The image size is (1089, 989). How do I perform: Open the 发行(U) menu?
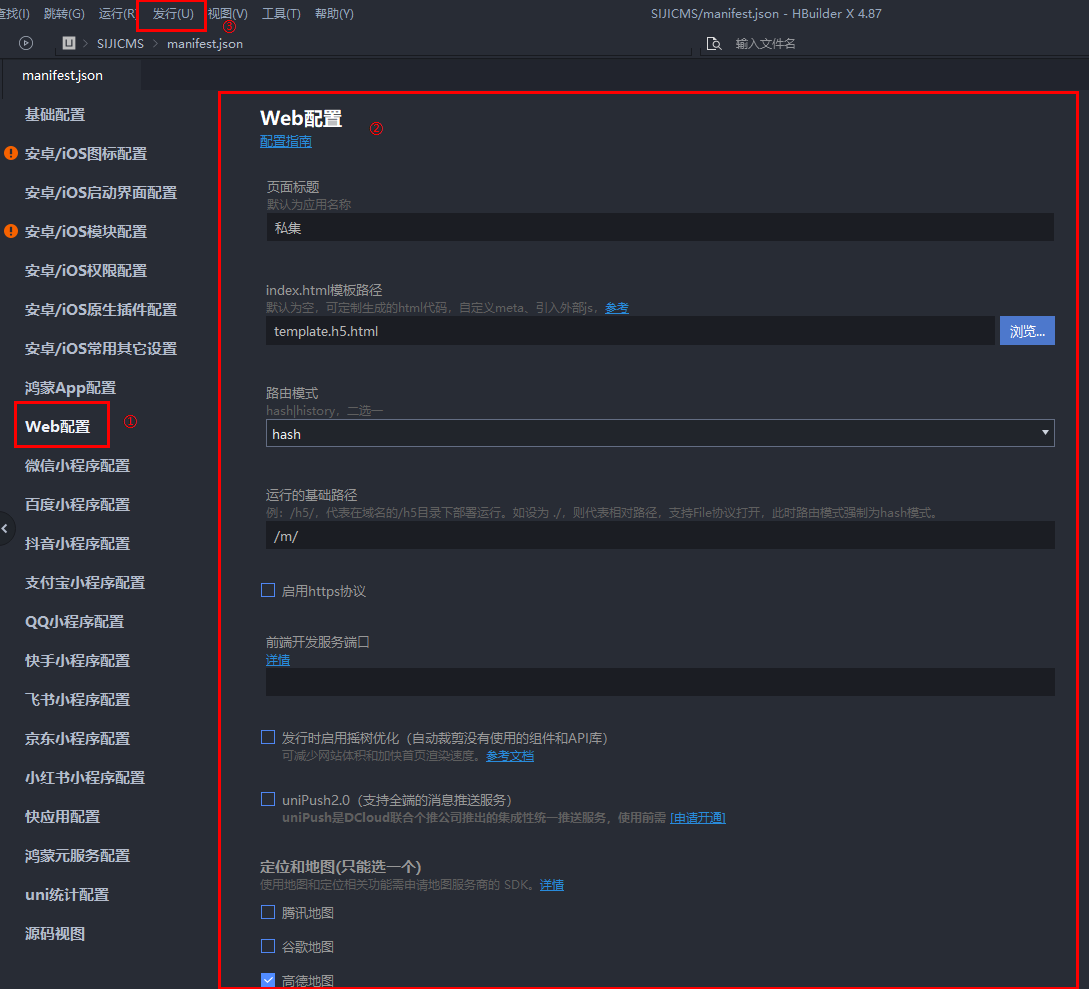pyautogui.click(x=172, y=14)
